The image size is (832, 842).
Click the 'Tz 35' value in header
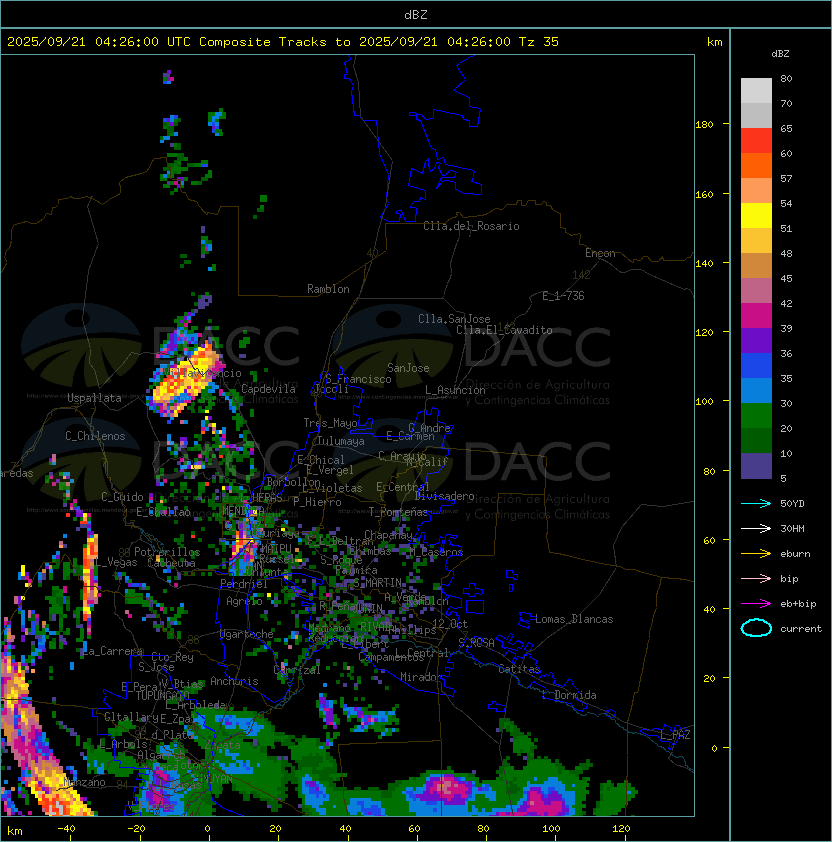(539, 42)
